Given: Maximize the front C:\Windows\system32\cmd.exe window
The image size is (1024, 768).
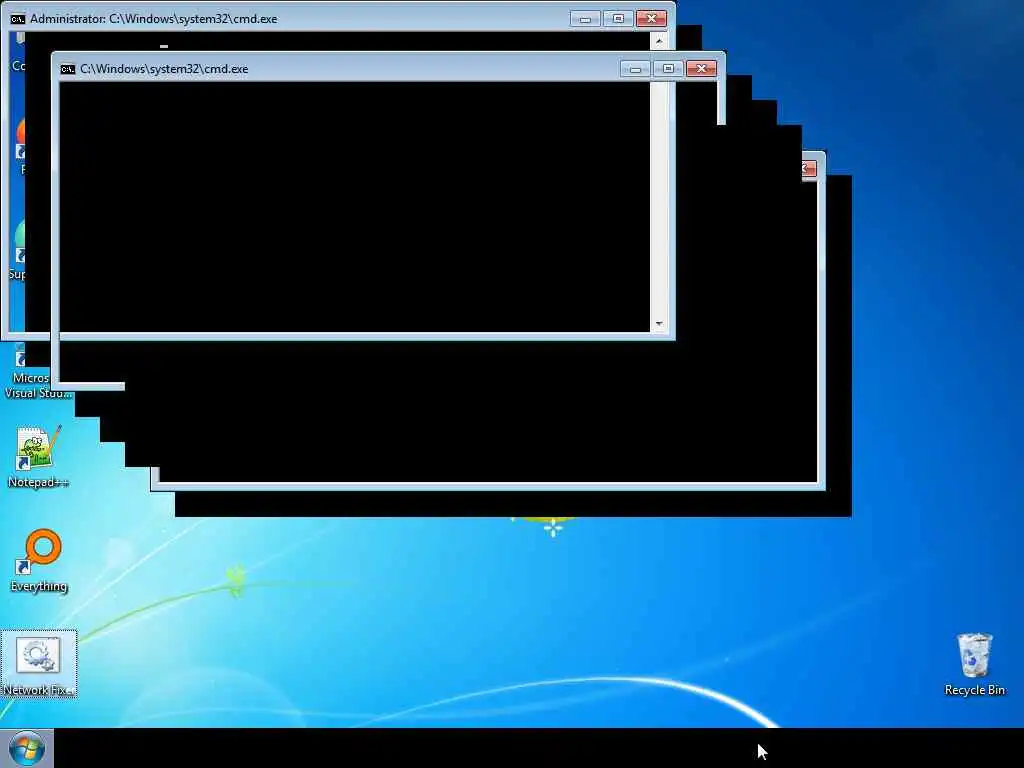Looking at the screenshot, I should [668, 69].
